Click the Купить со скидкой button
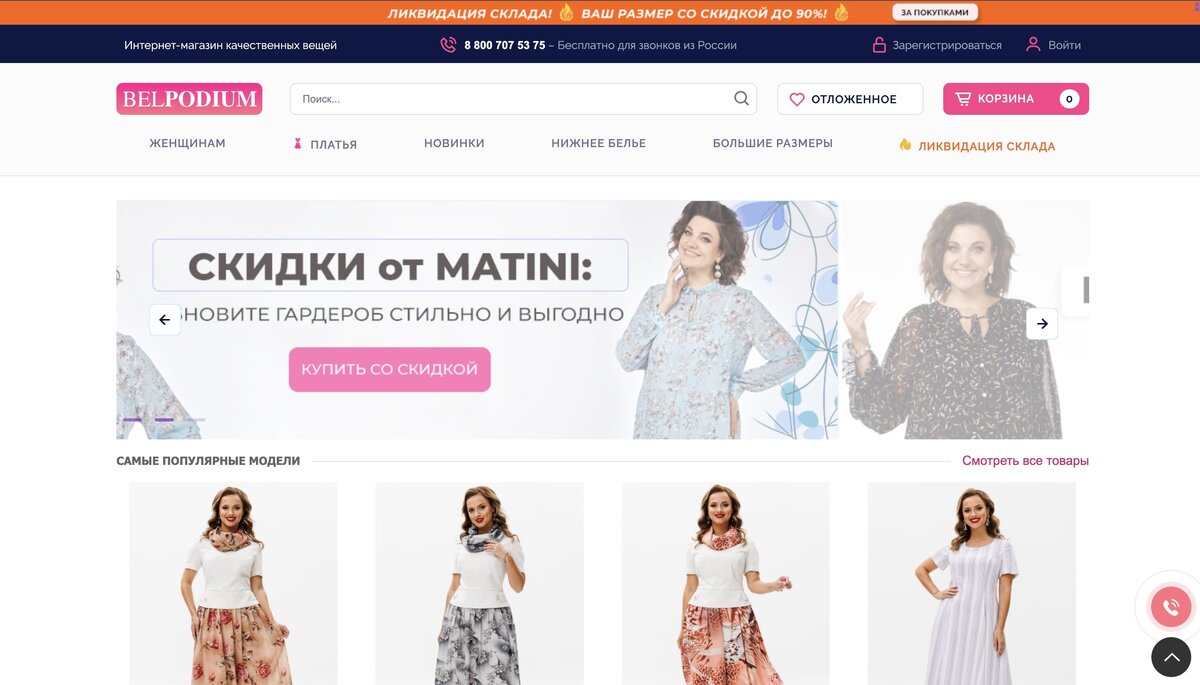 pyautogui.click(x=390, y=369)
